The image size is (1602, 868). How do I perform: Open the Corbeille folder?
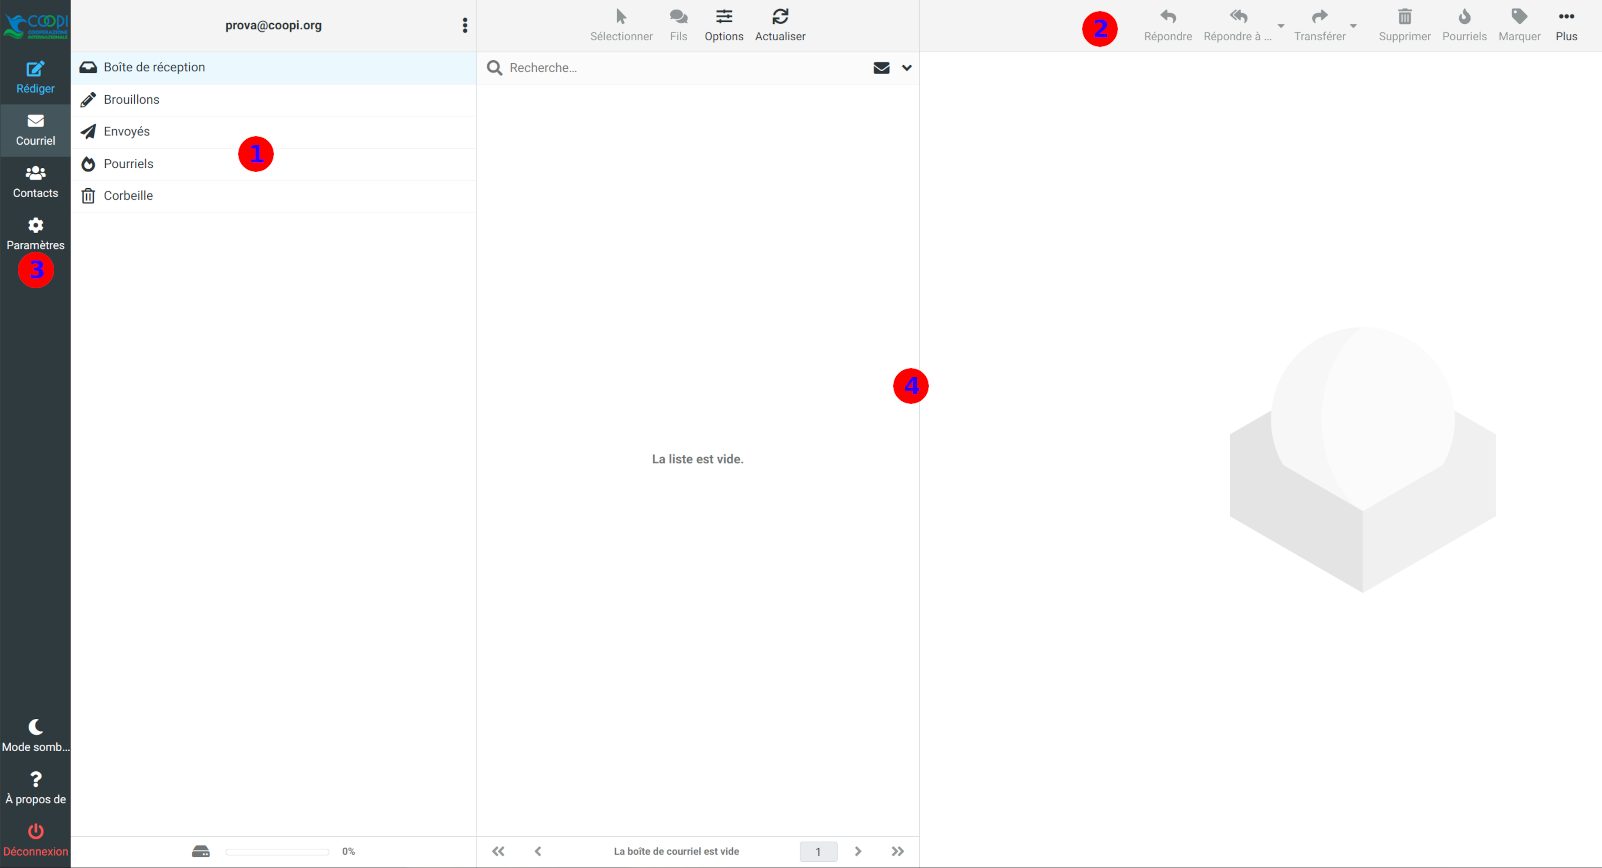[128, 196]
